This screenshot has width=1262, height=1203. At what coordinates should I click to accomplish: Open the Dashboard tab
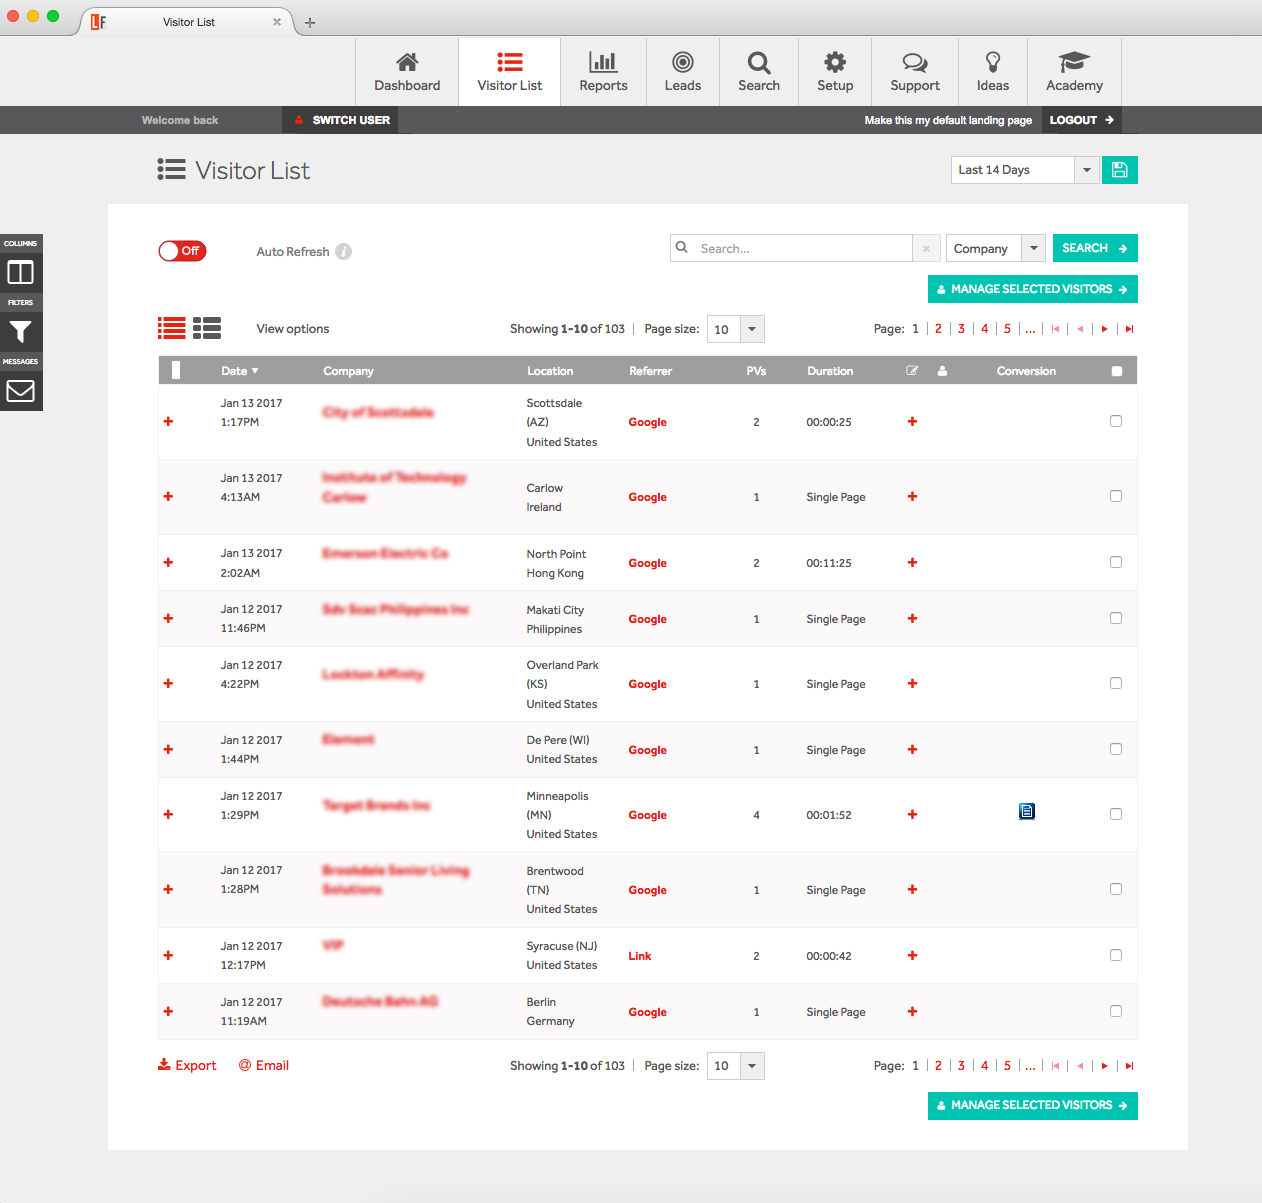407,72
